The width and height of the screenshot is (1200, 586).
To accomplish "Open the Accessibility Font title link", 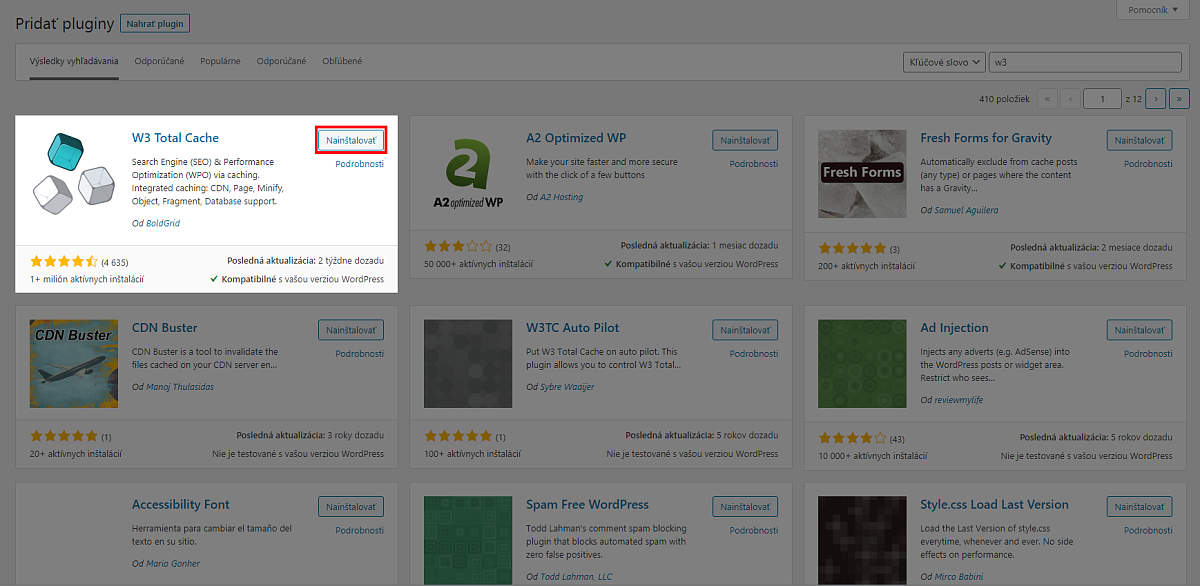I will point(181,505).
